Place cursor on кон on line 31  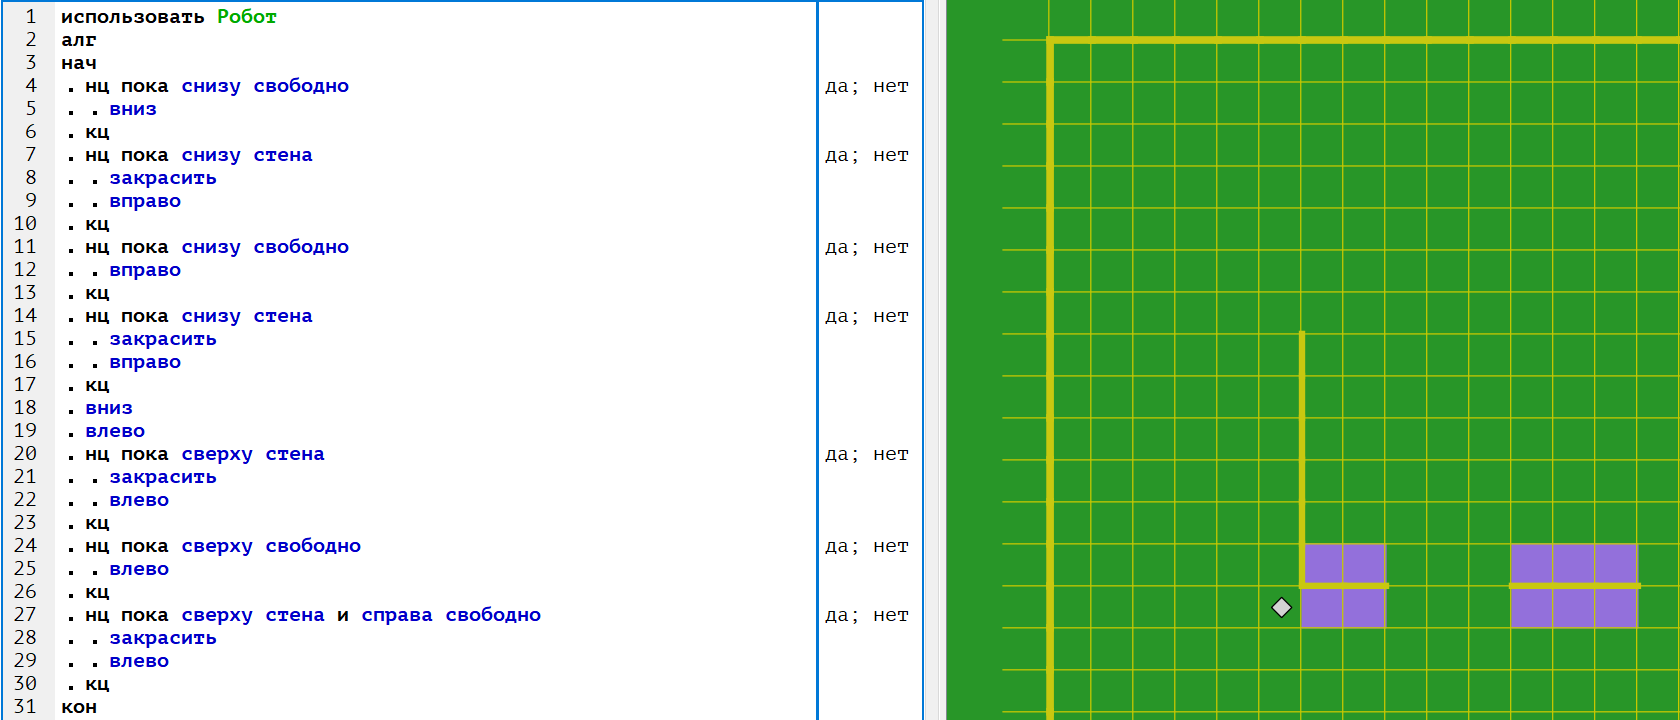79,707
